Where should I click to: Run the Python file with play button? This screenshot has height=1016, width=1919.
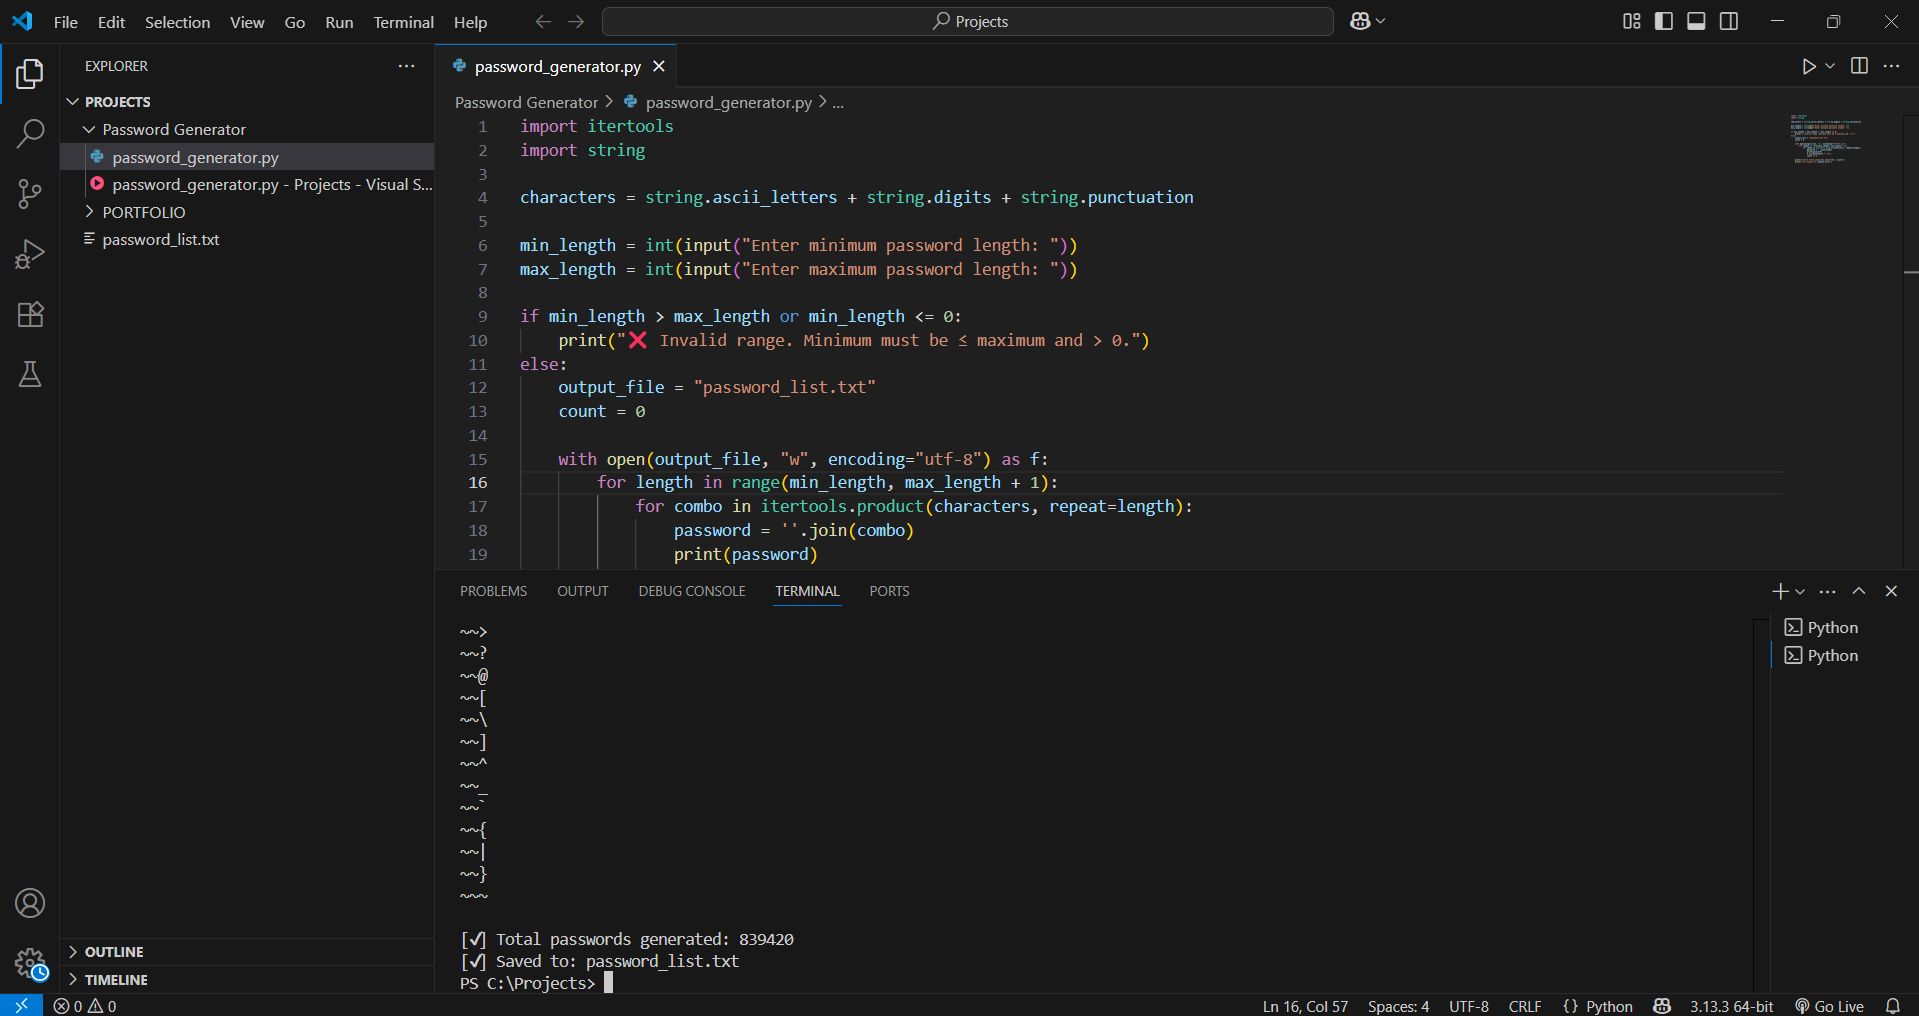[x=1809, y=66]
